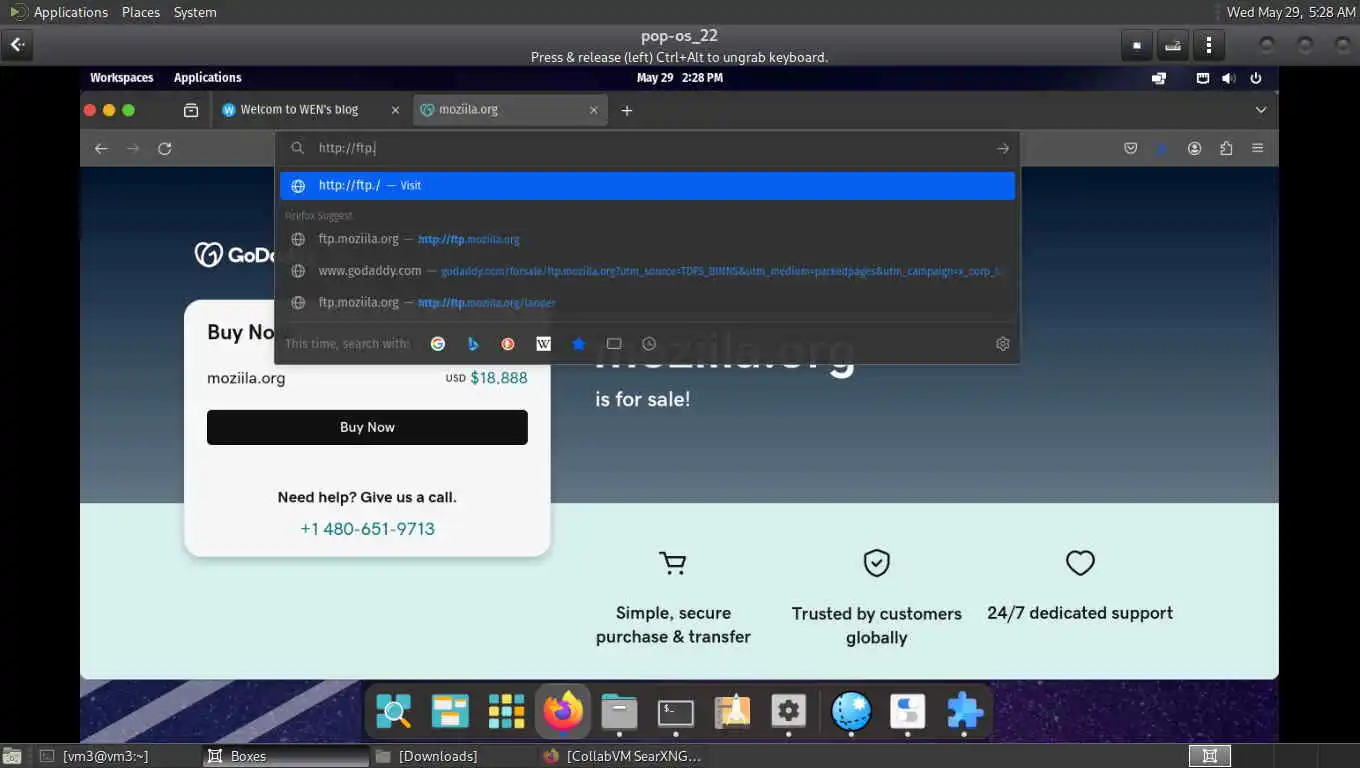
Task: Search bookmarks using the star icon
Action: click(578, 343)
